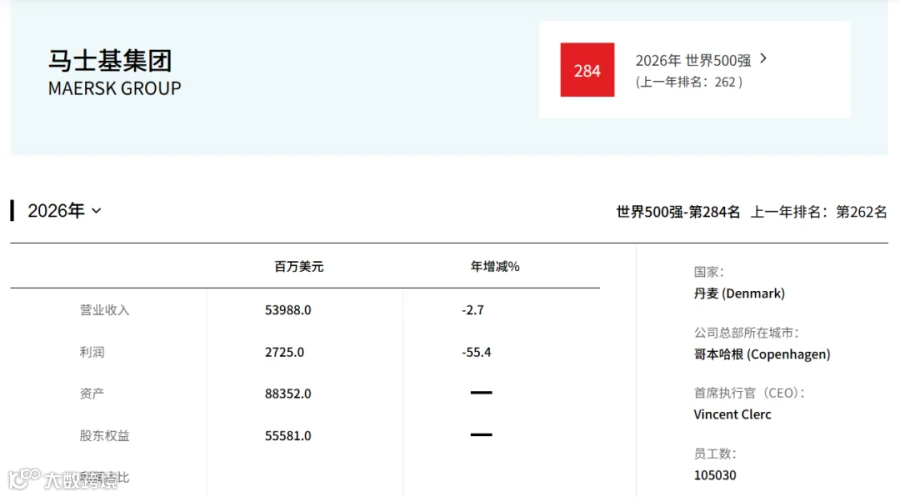This screenshot has width=900, height=497.
Task: Select revenue change value -2.7
Action: pyautogui.click(x=472, y=310)
